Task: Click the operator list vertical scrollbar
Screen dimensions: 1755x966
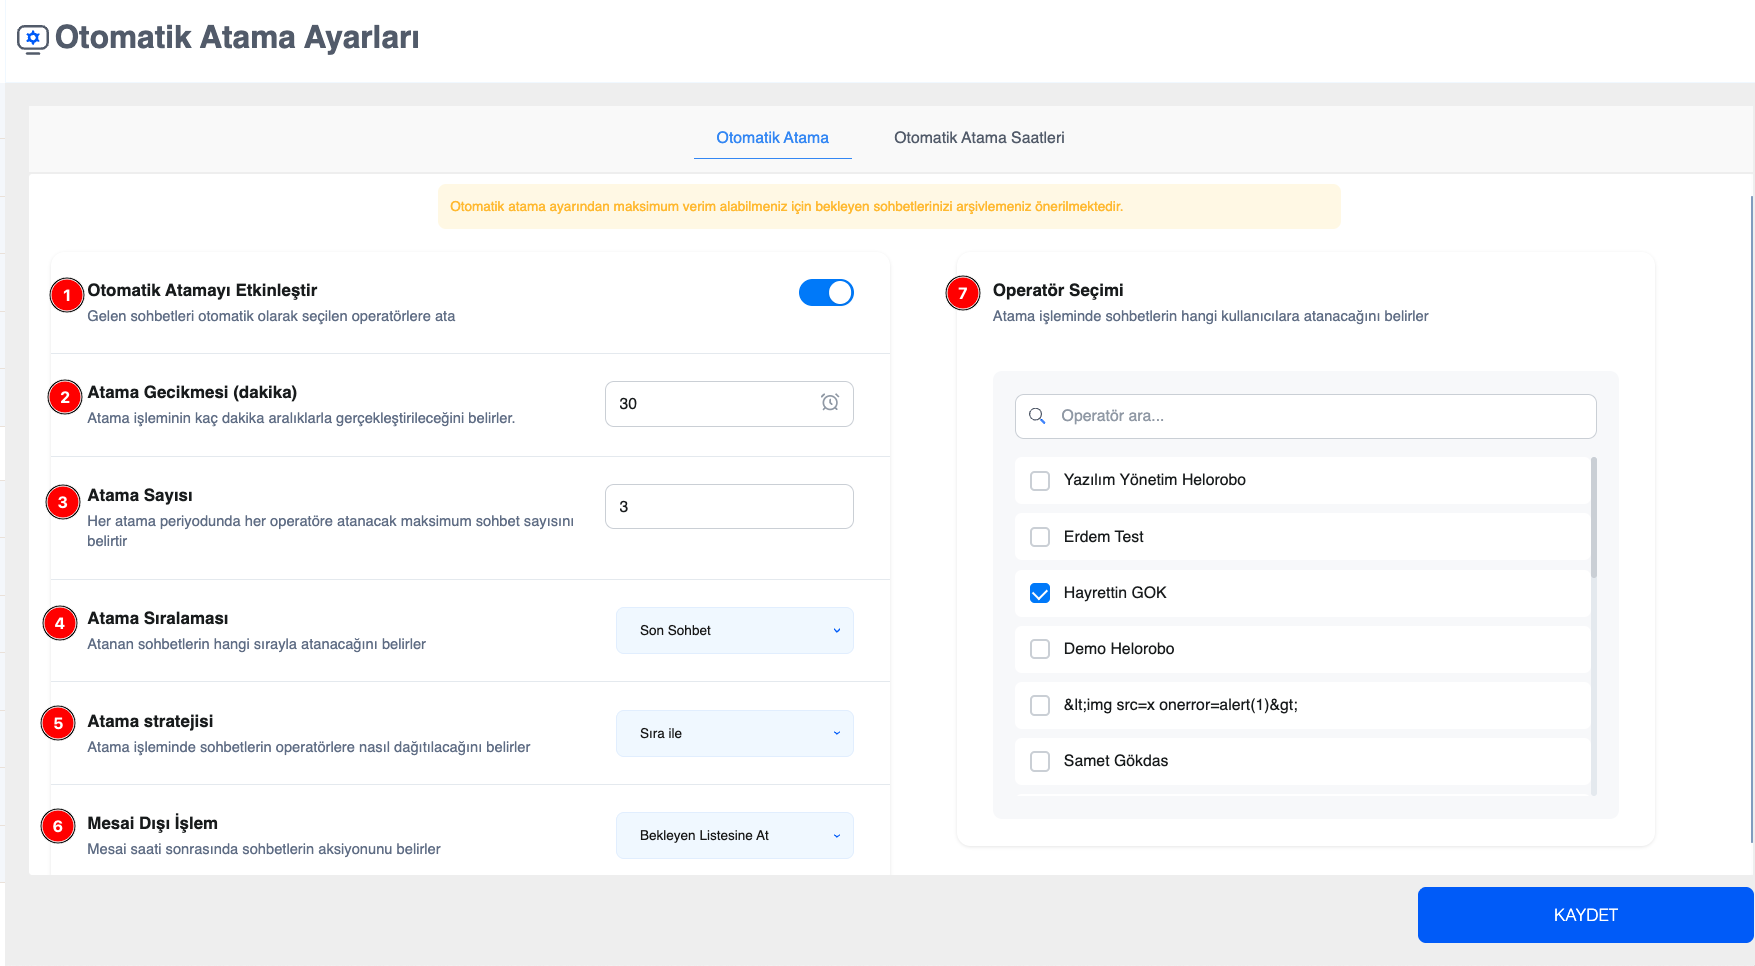Action: pyautogui.click(x=1593, y=518)
